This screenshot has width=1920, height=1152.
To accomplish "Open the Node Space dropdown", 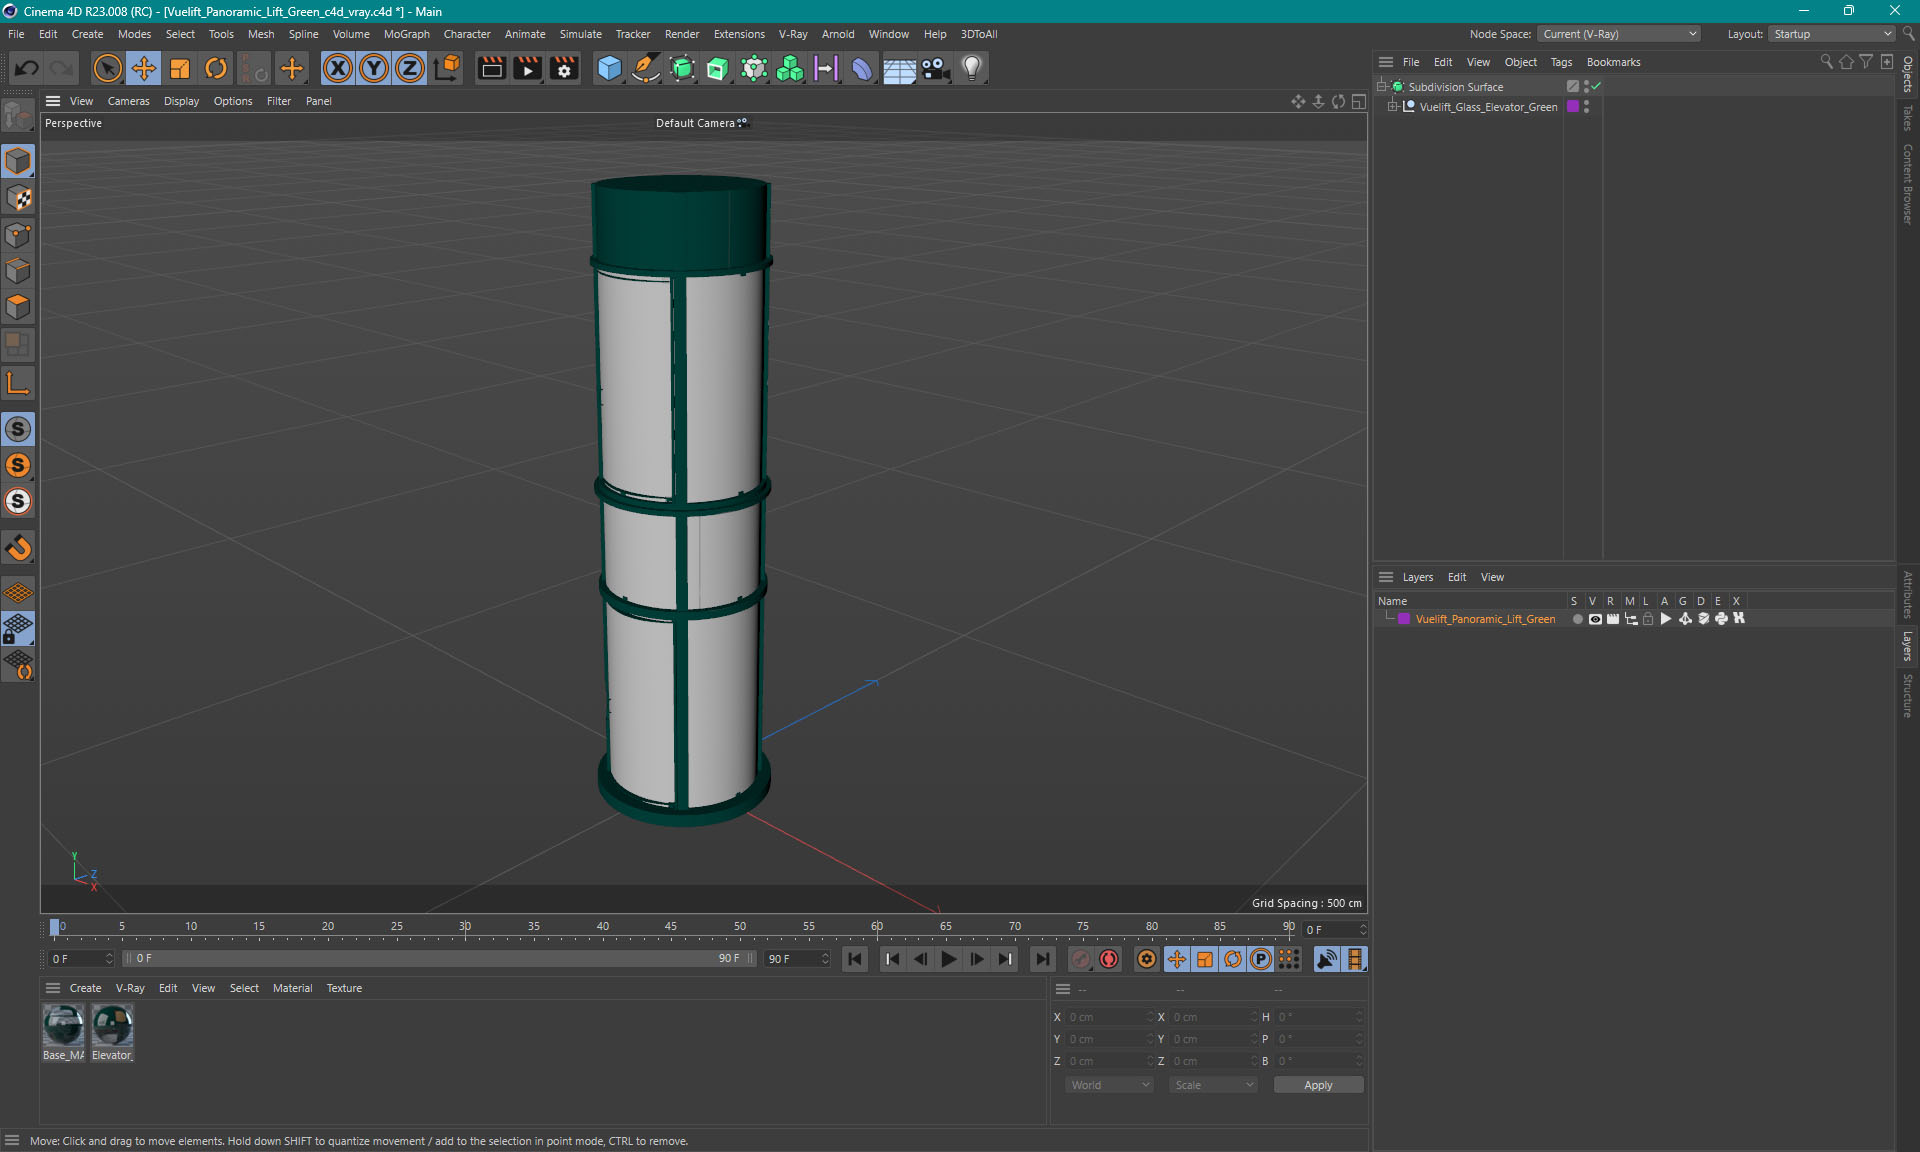I will click(x=1618, y=34).
